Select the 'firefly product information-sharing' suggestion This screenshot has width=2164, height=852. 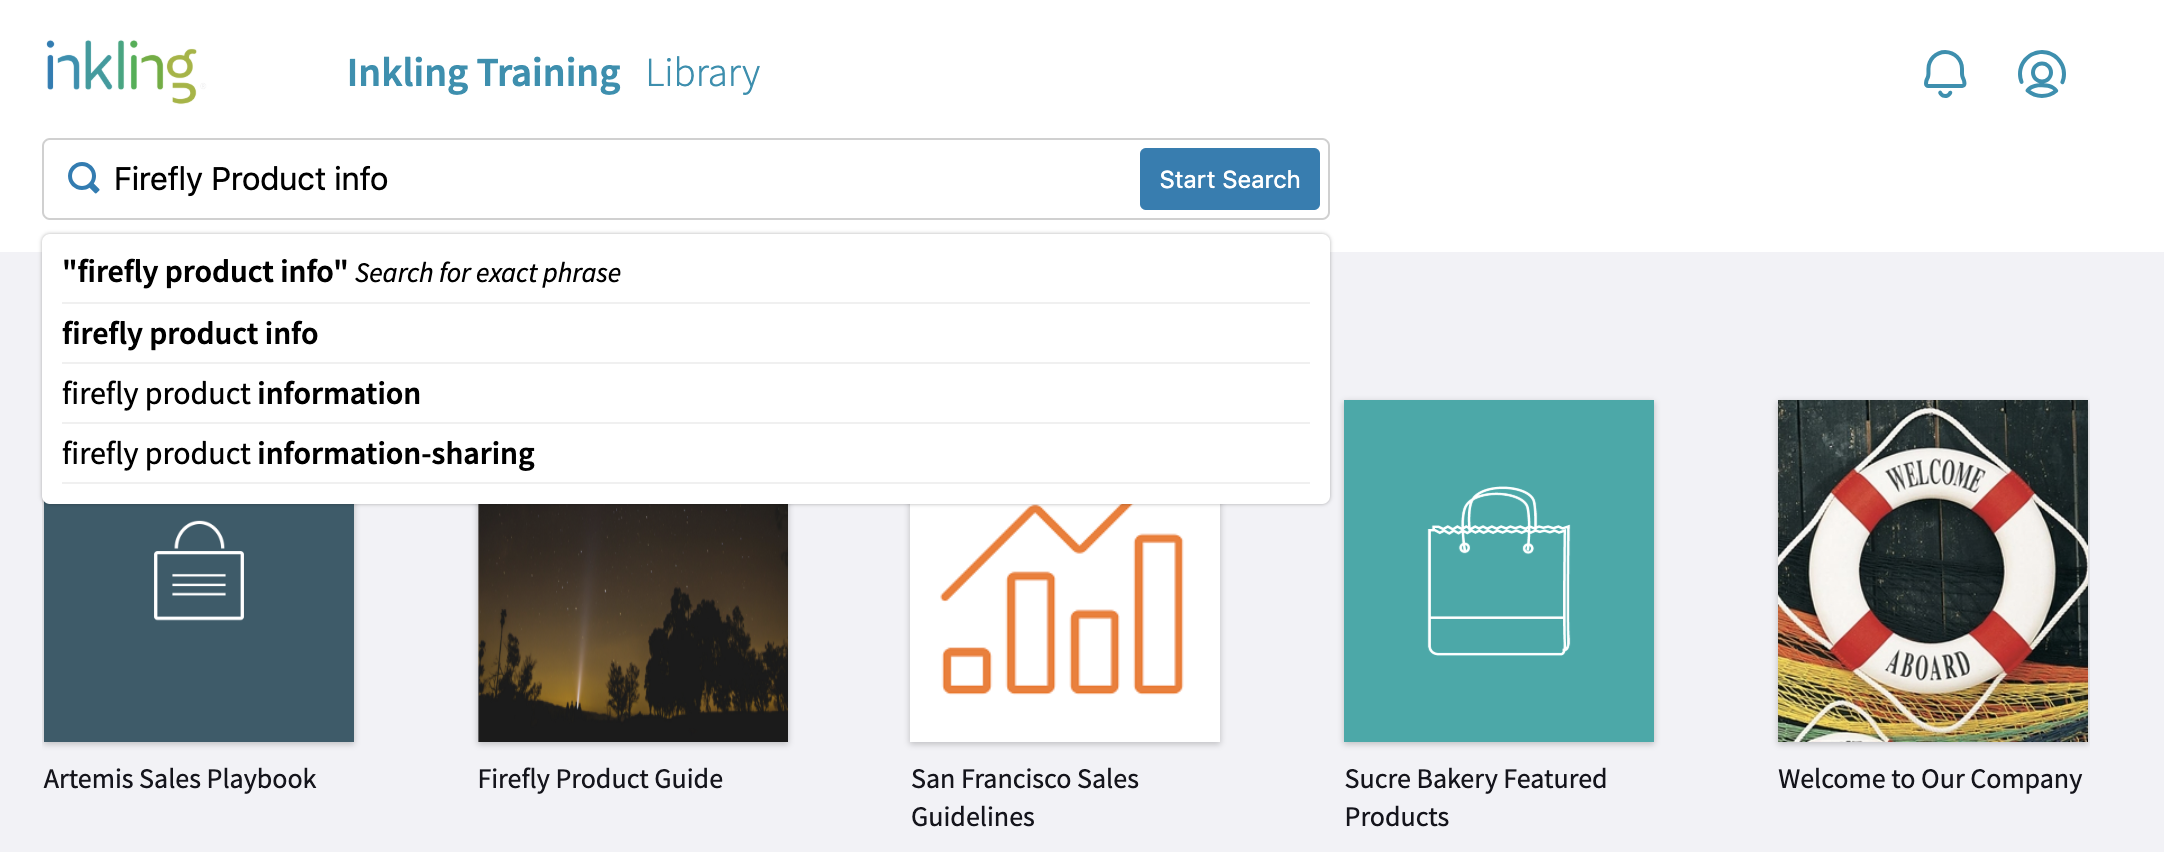point(686,453)
